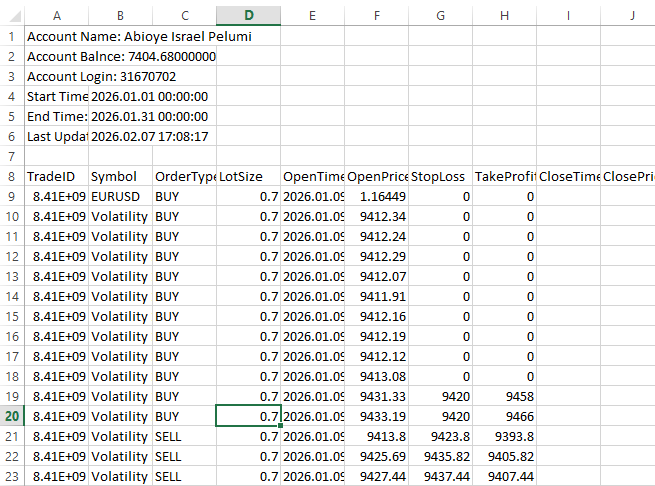Select column F header
Image resolution: width=655 pixels, height=486 pixels.
pos(376,16)
